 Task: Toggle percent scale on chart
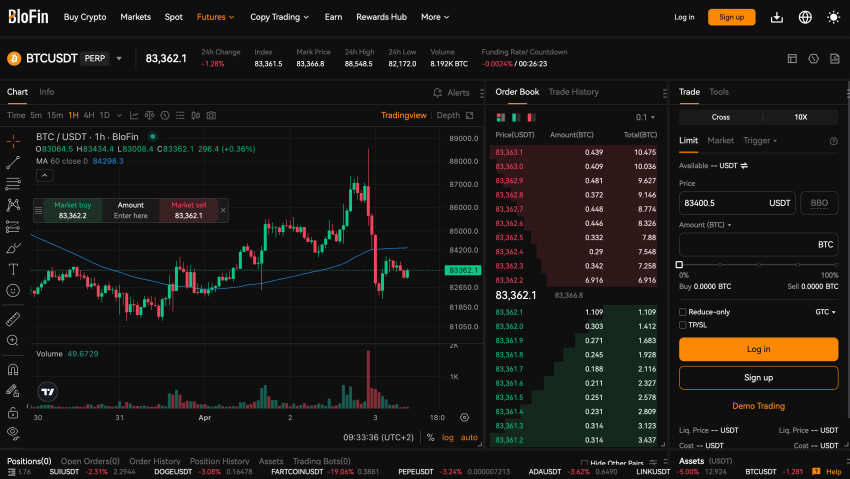(430, 437)
